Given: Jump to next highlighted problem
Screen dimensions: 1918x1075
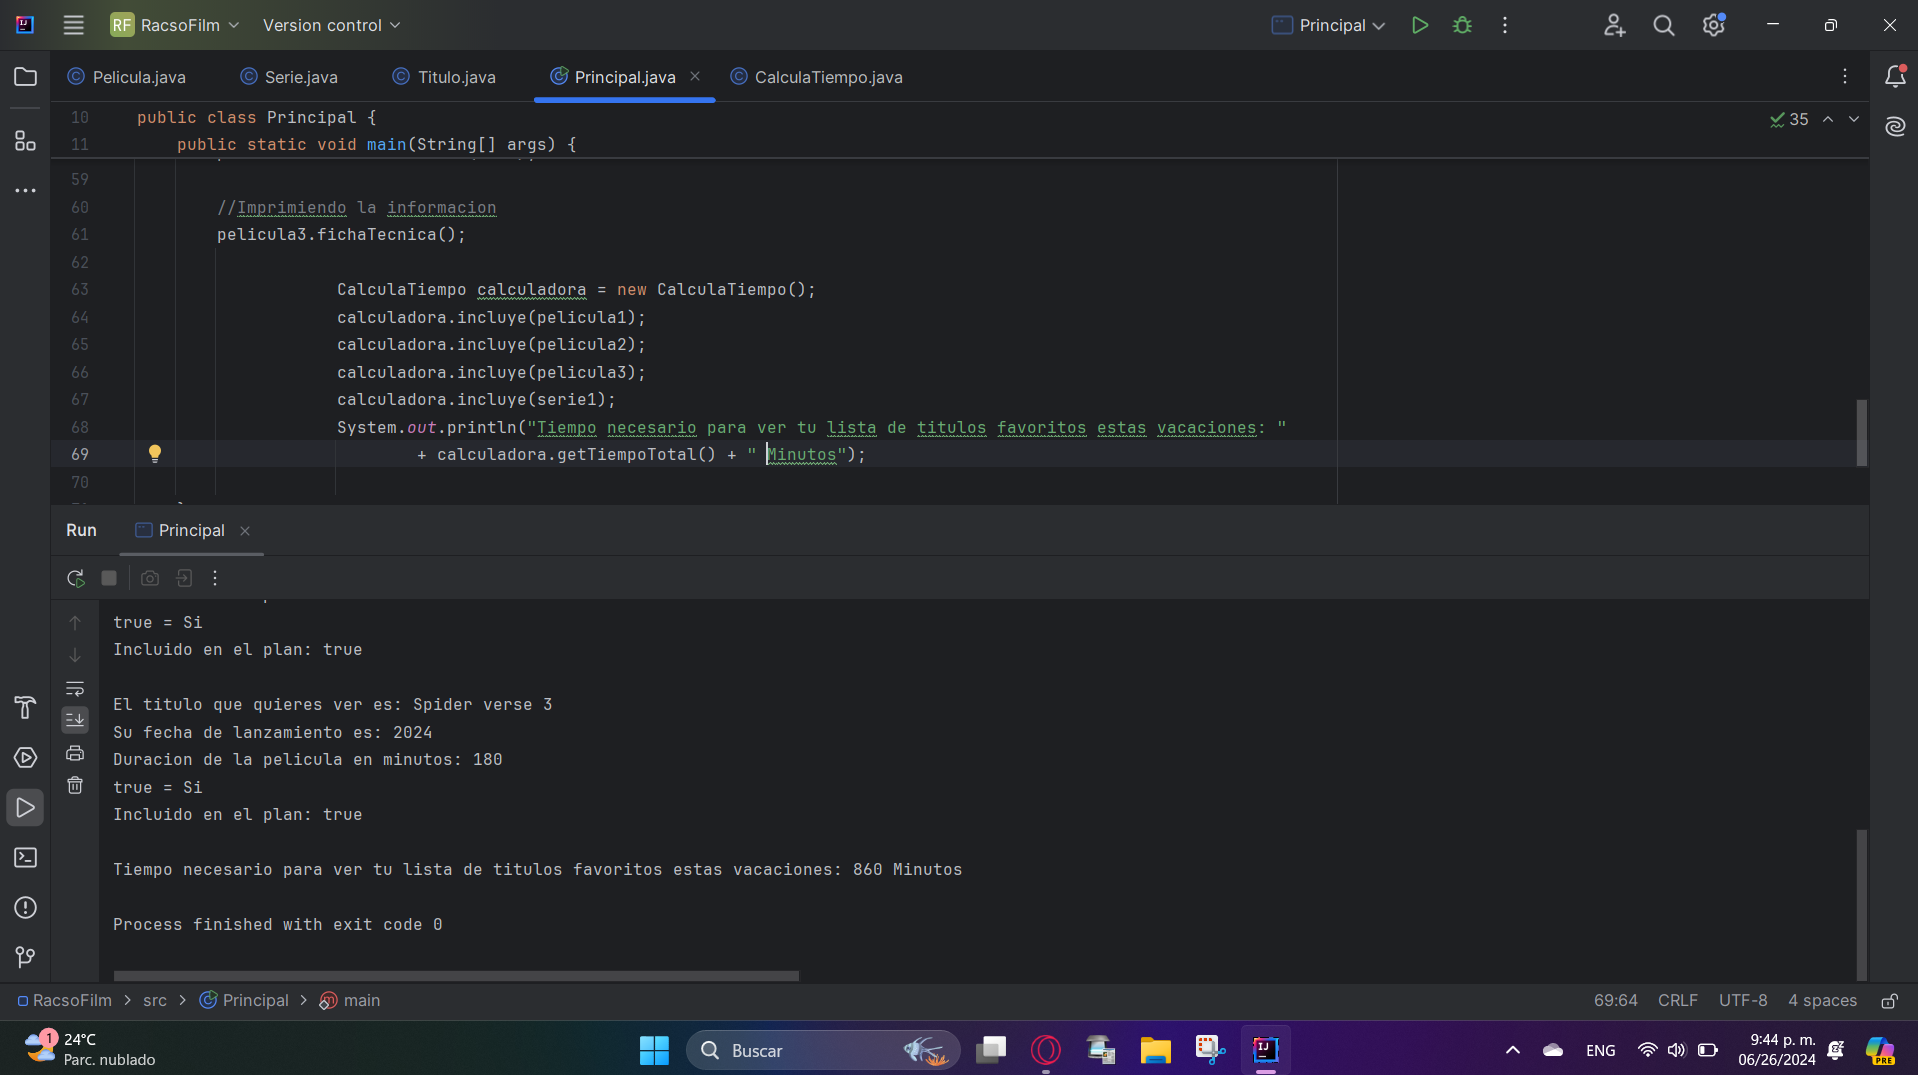Looking at the screenshot, I should click(1854, 119).
